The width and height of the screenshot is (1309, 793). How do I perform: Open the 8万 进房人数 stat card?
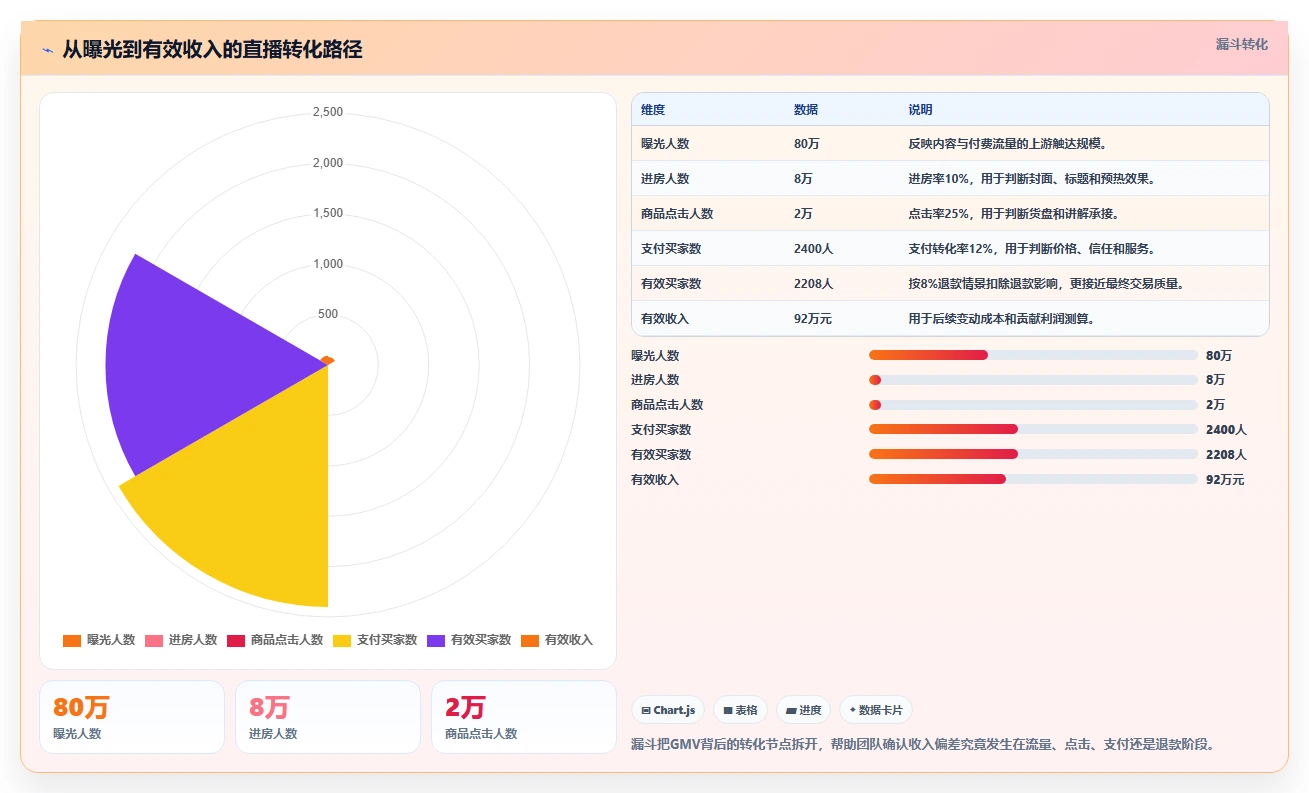(328, 717)
